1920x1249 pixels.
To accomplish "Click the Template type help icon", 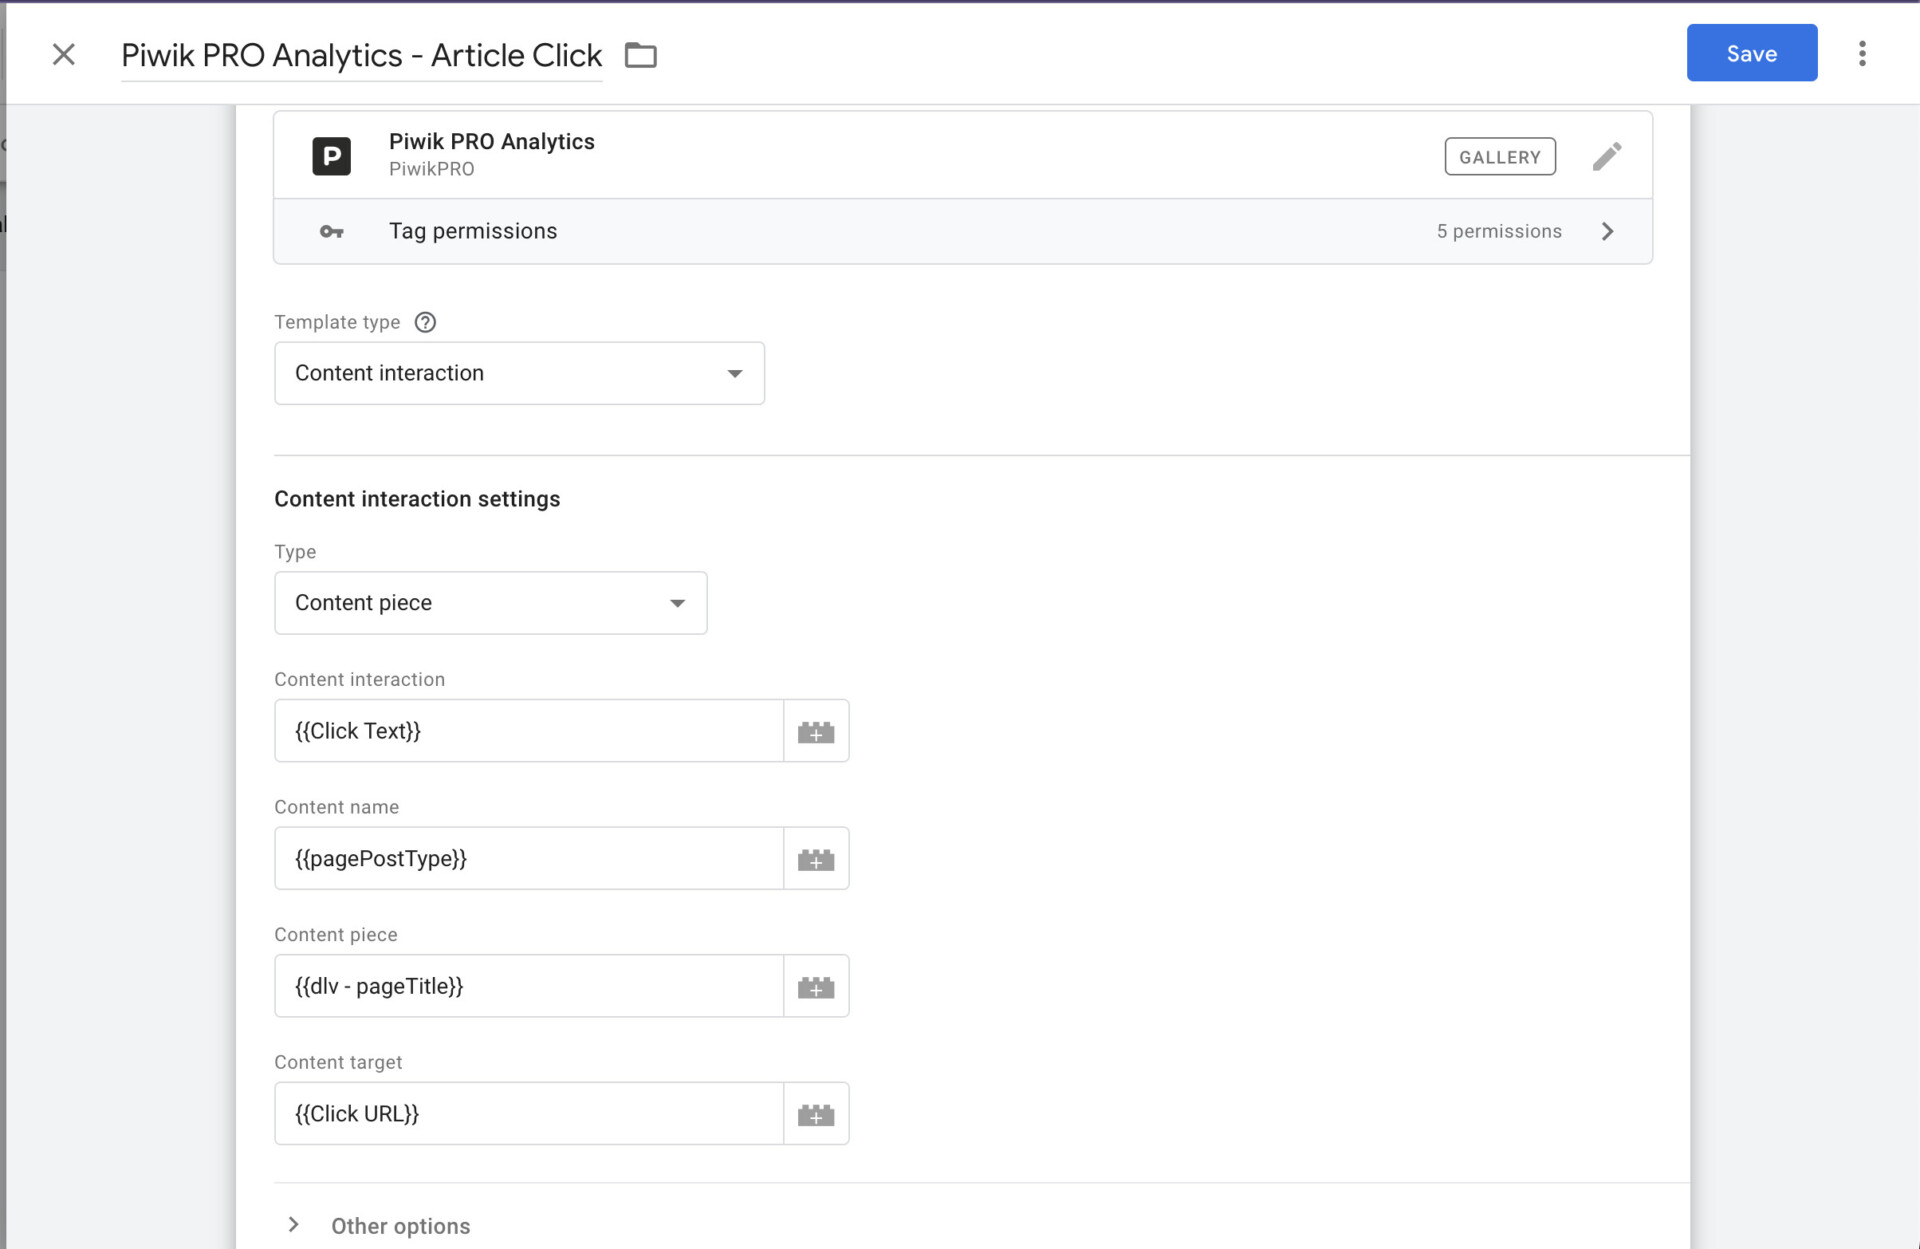I will coord(425,322).
